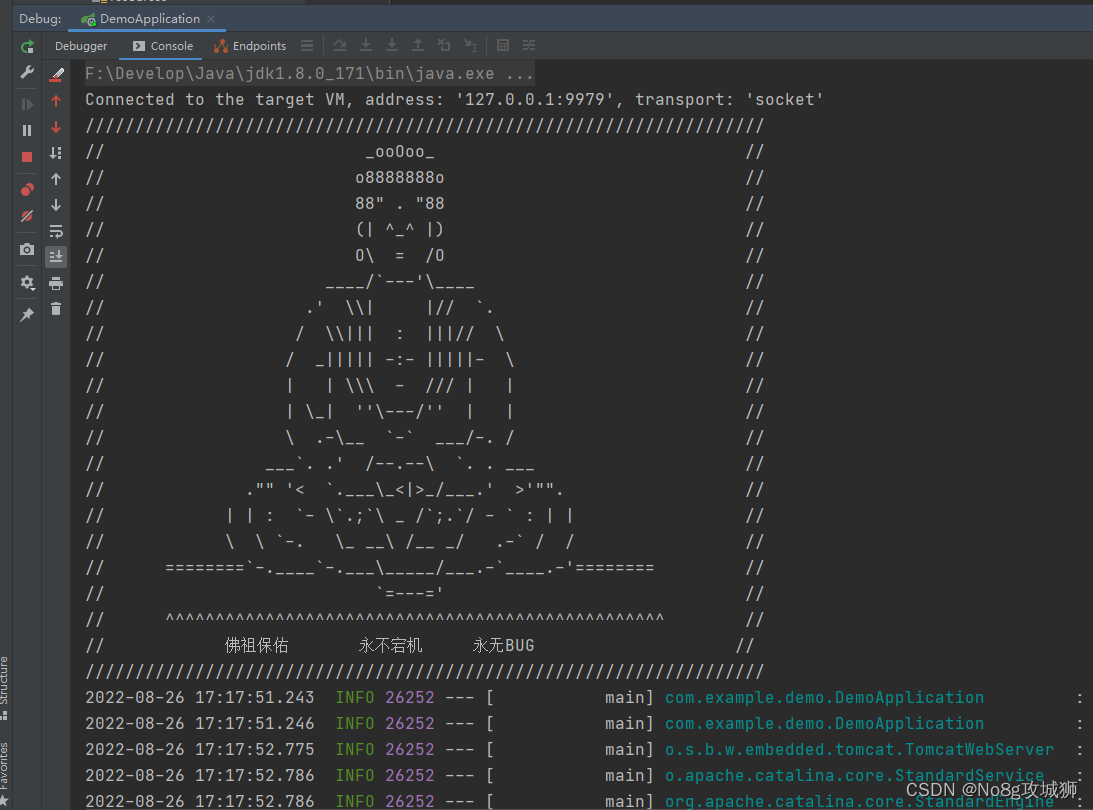The image size is (1093, 810).
Task: Open View Breakpoints double red circle icon
Action: pos(27,190)
